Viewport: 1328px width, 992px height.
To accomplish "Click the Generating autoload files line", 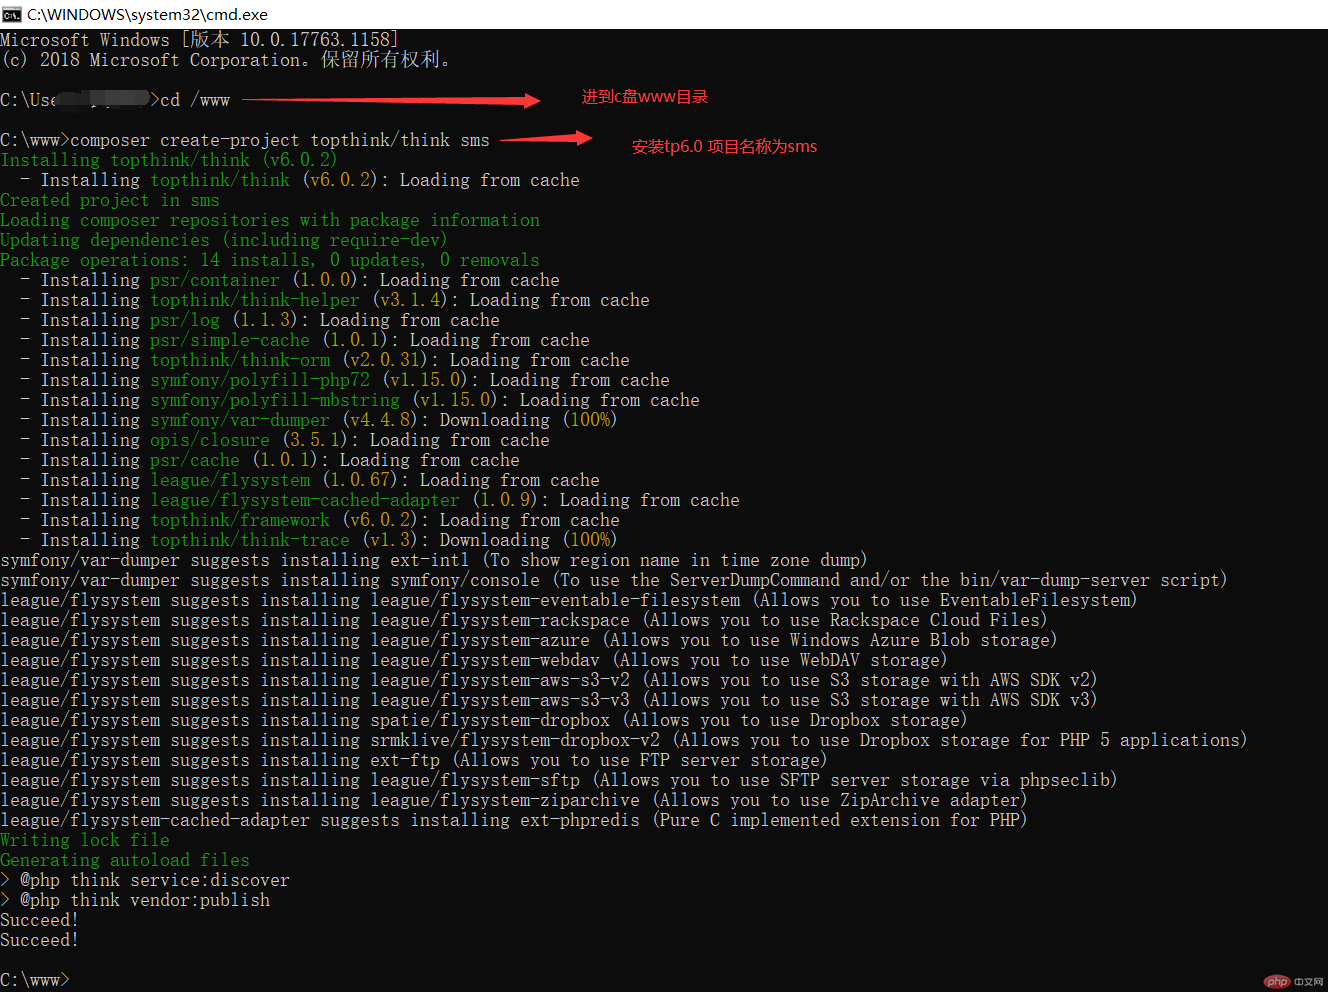I will [125, 860].
